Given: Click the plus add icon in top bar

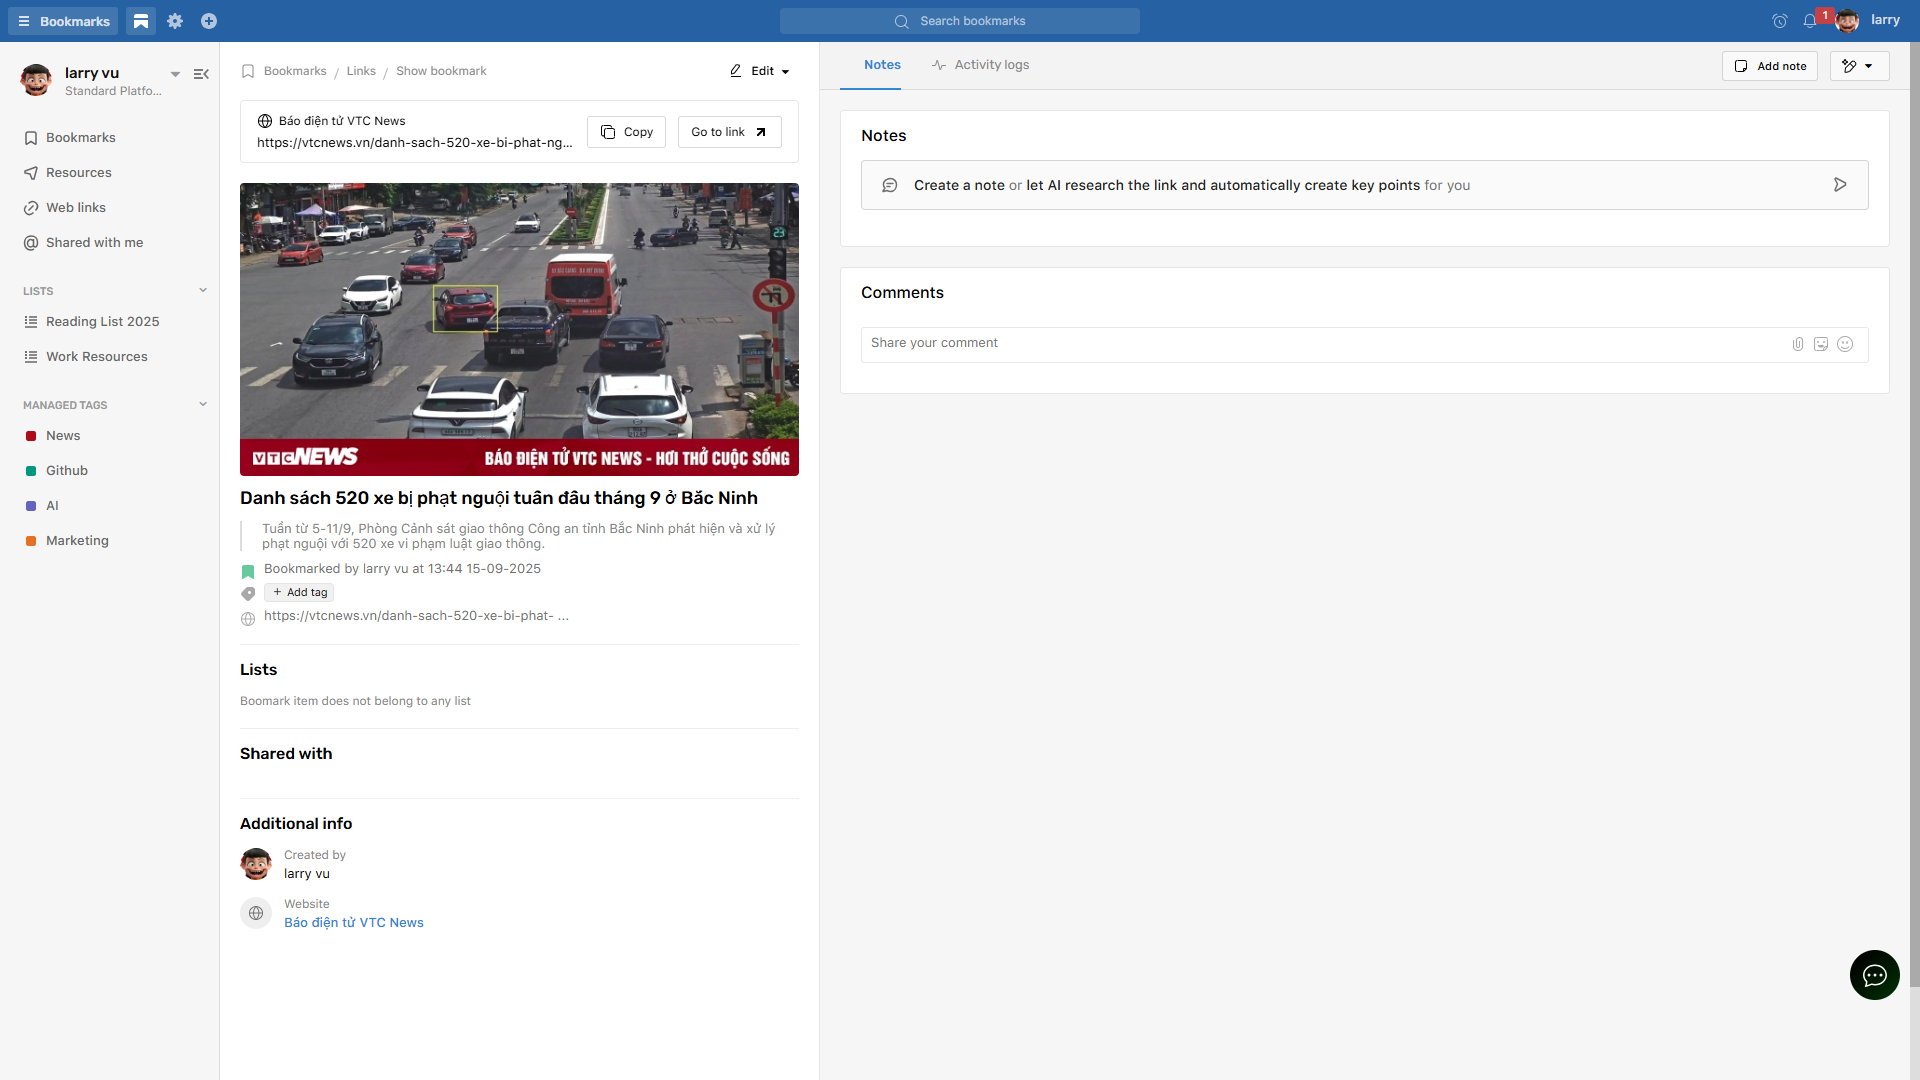Looking at the screenshot, I should point(209,21).
